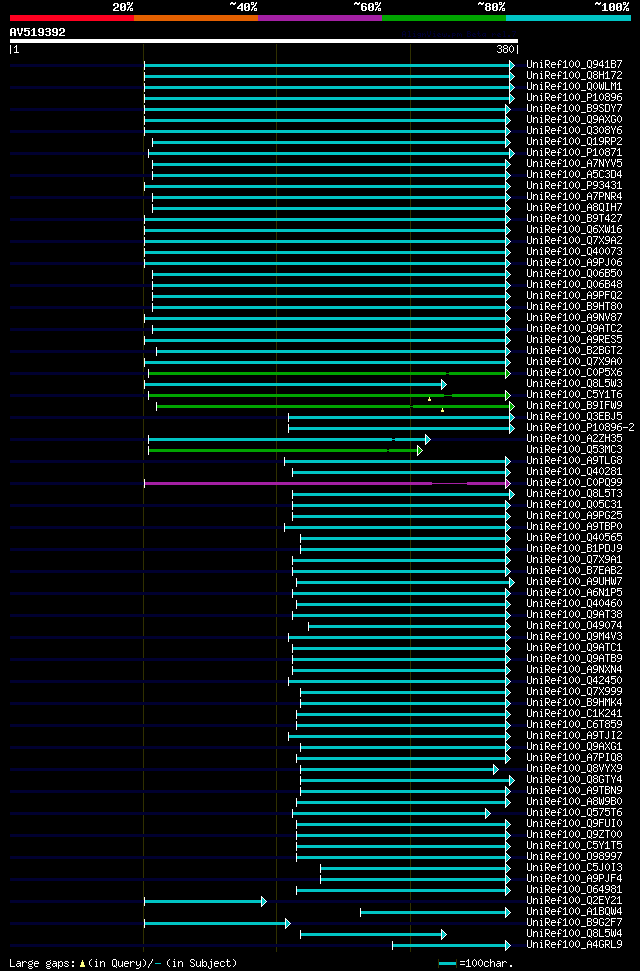Select the UniRef100_B2BGT2 label
The height and width of the screenshot is (971, 640).
(x=574, y=351)
